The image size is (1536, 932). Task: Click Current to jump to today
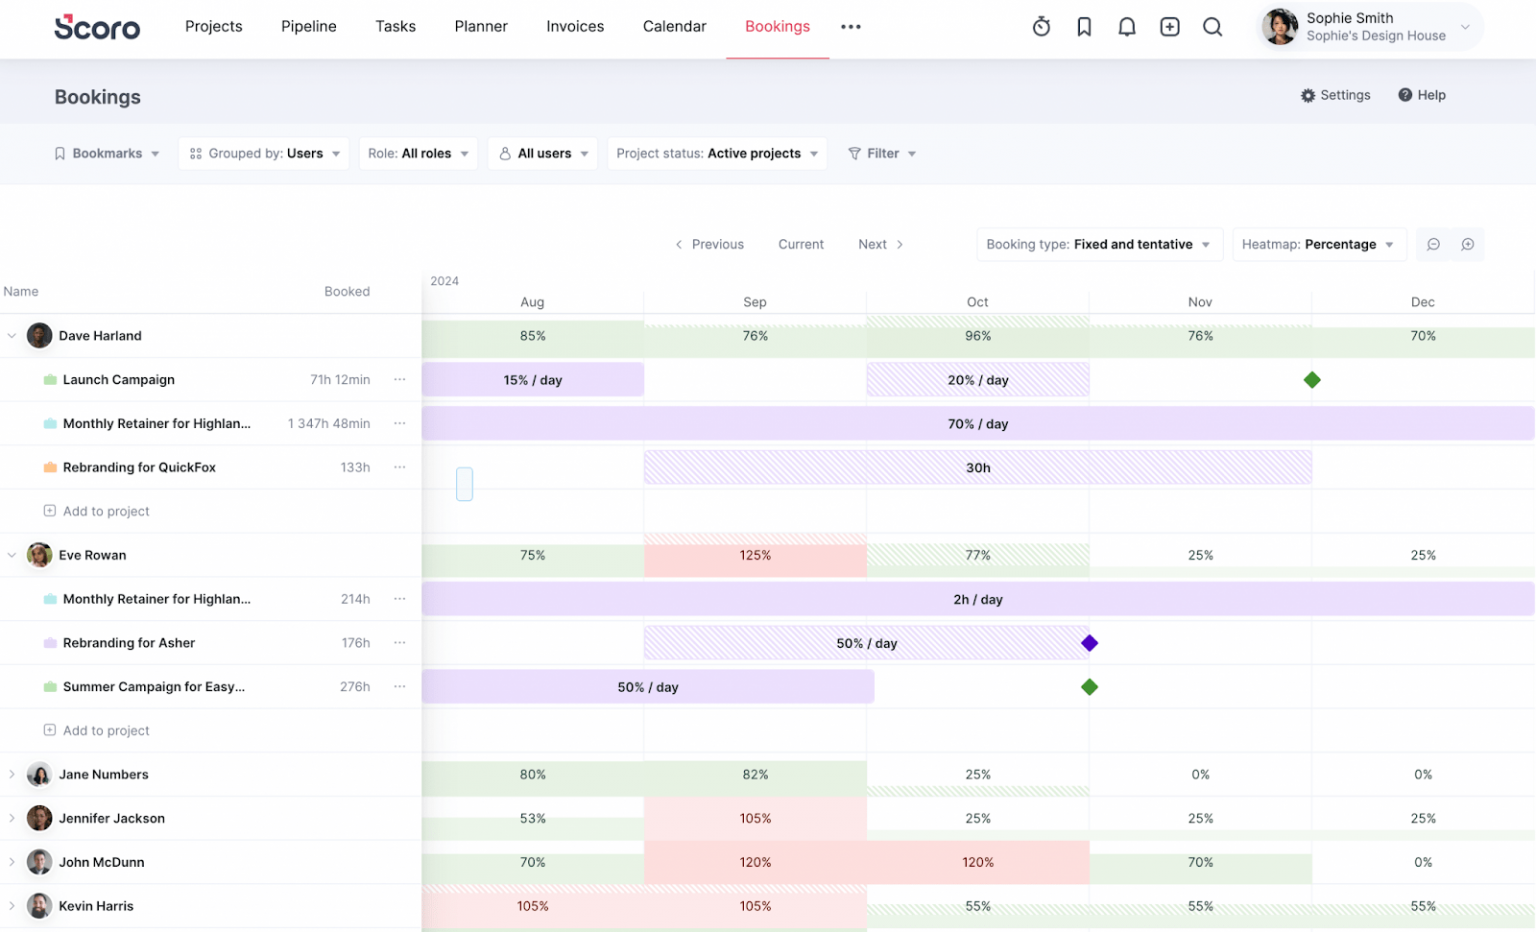pos(800,244)
